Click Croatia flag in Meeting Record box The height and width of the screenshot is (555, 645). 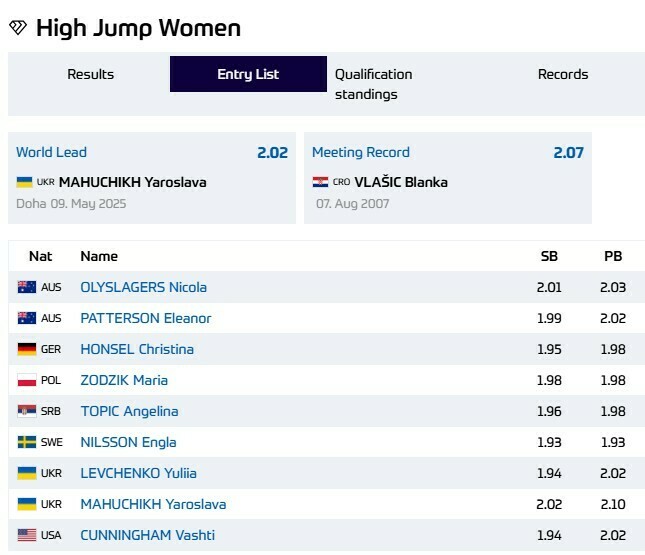click(320, 182)
